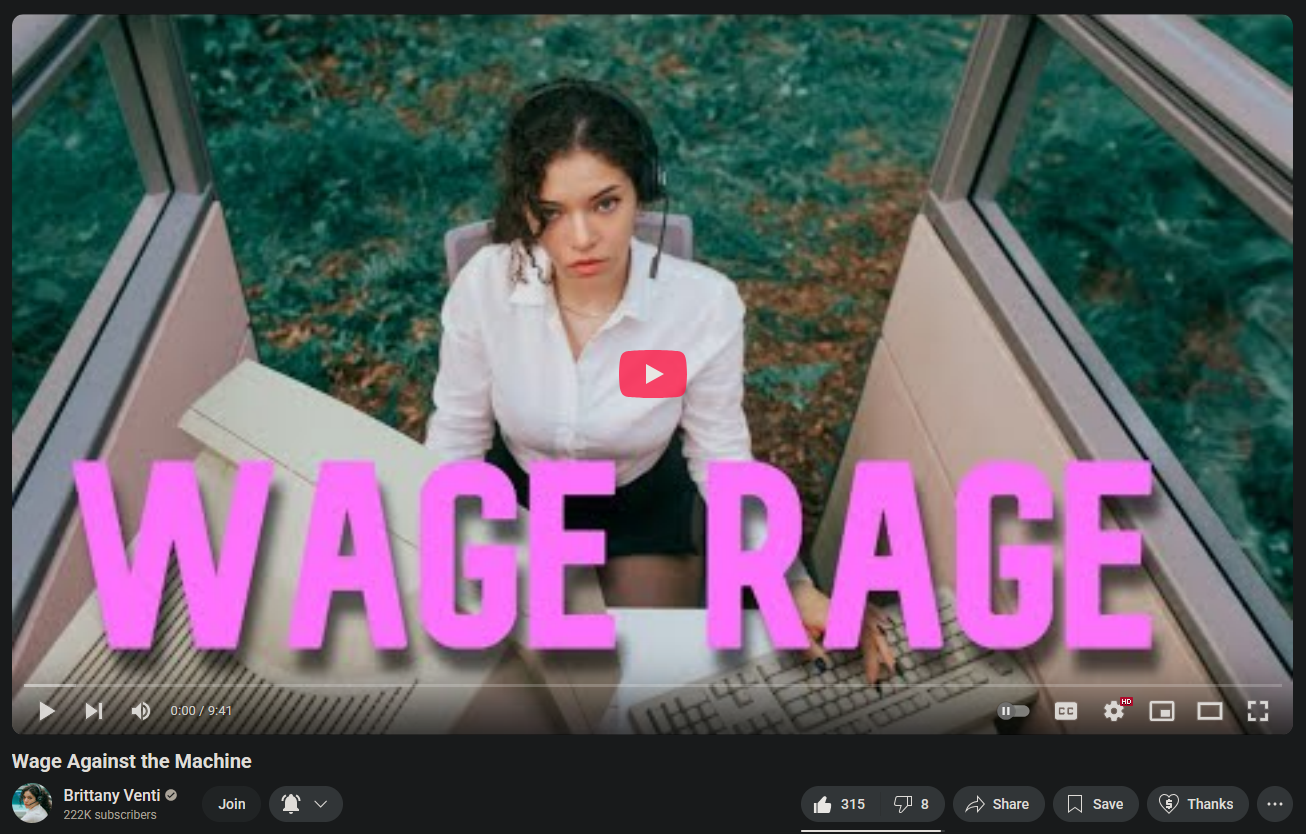This screenshot has width=1306, height=834.
Task: Click the 0:00 / 9:41 time display
Action: [x=201, y=711]
